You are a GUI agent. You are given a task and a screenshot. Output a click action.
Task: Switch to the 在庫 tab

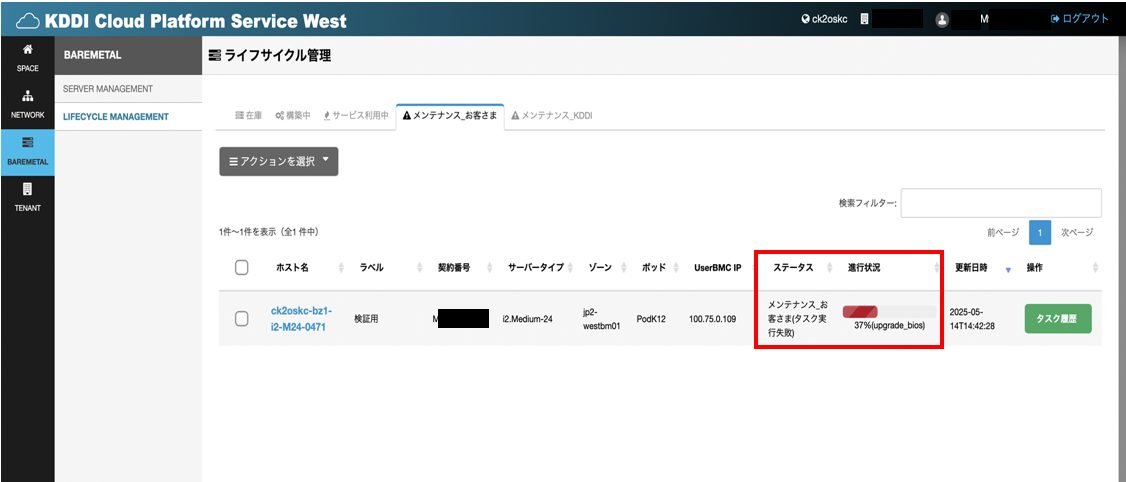tap(248, 116)
